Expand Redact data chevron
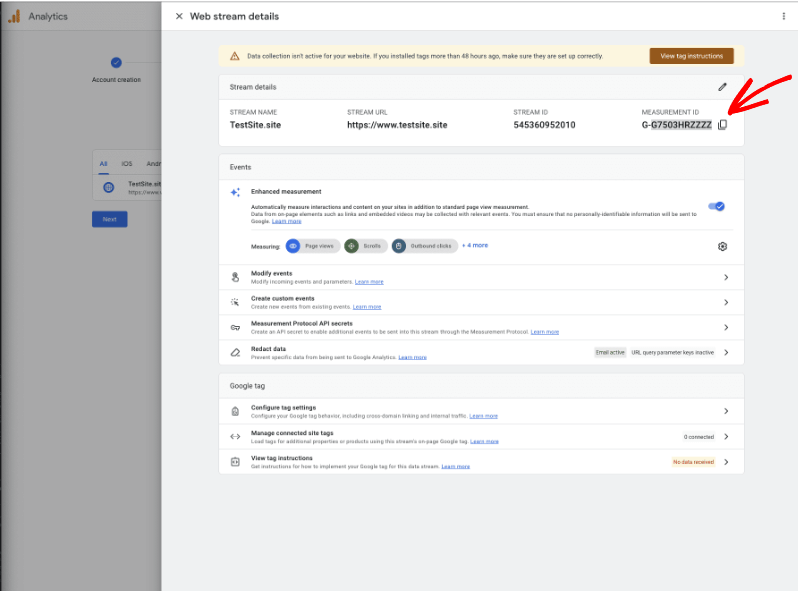798x591 pixels. [726, 352]
